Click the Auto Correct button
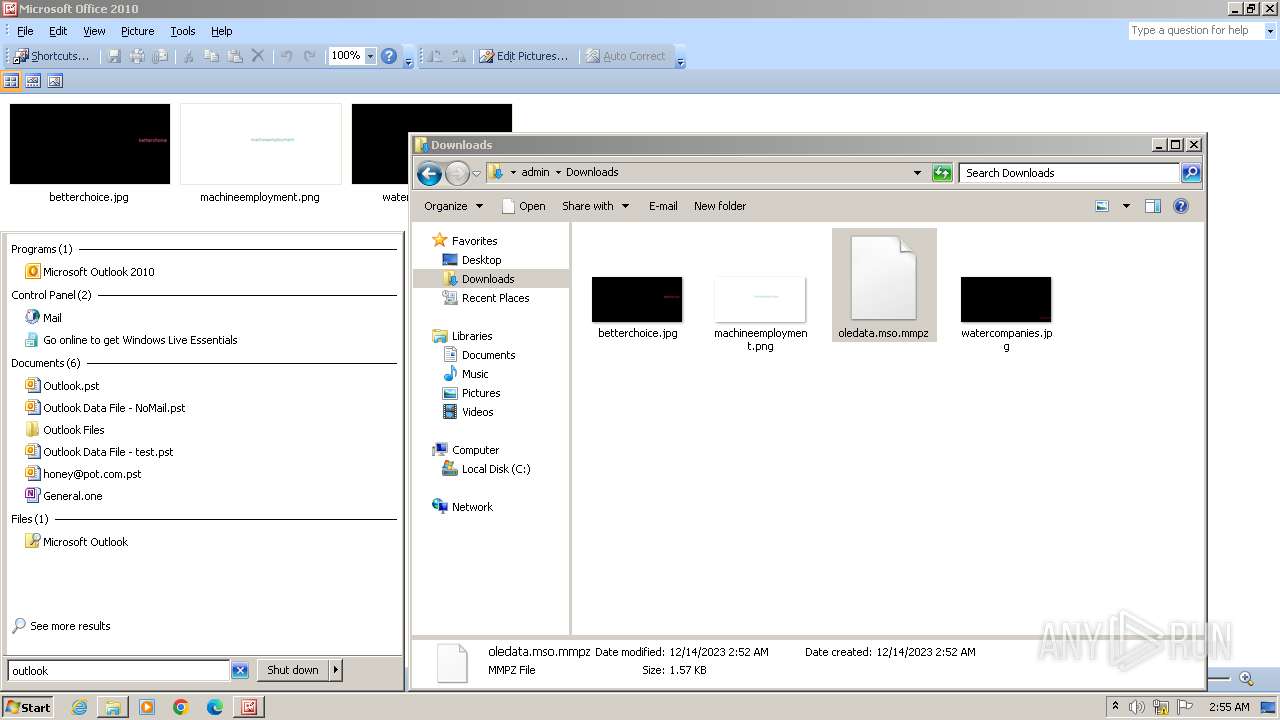1280x720 pixels. coord(626,56)
